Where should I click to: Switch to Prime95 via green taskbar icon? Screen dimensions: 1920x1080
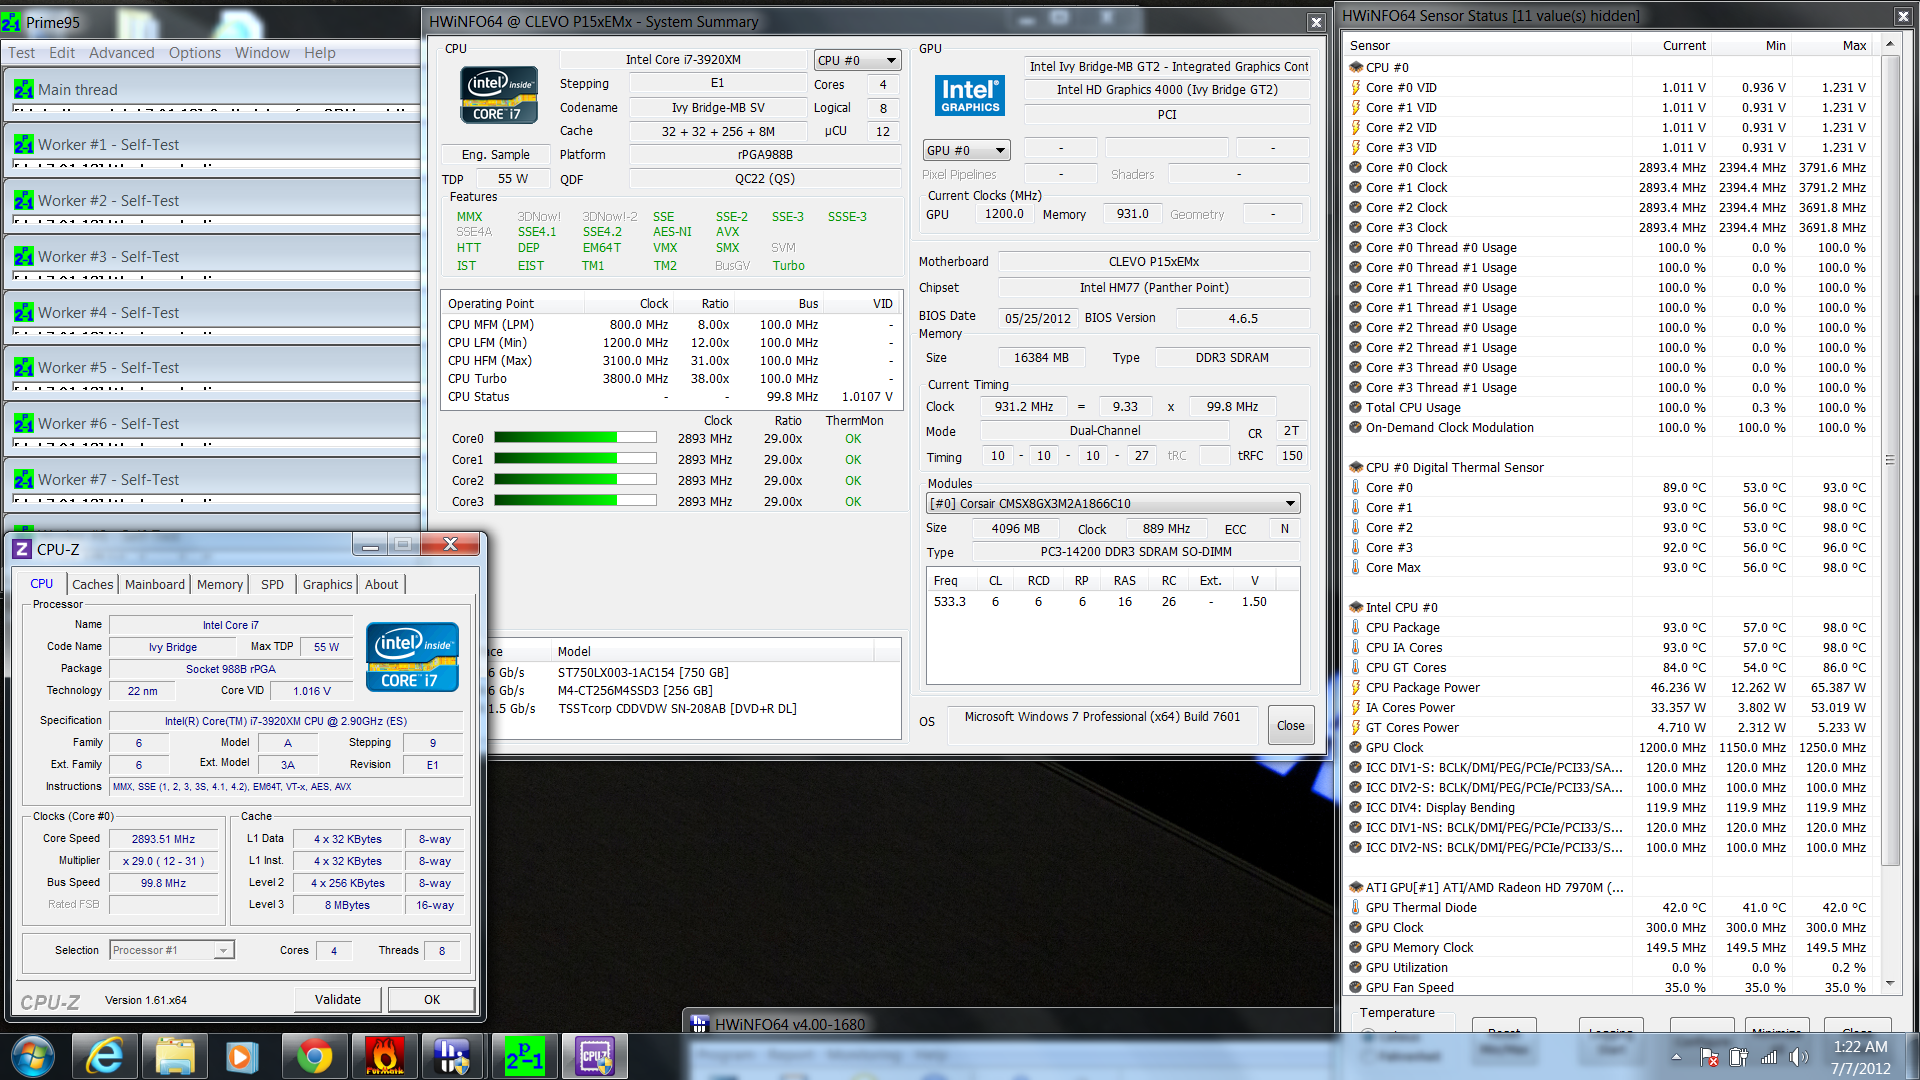524,1056
